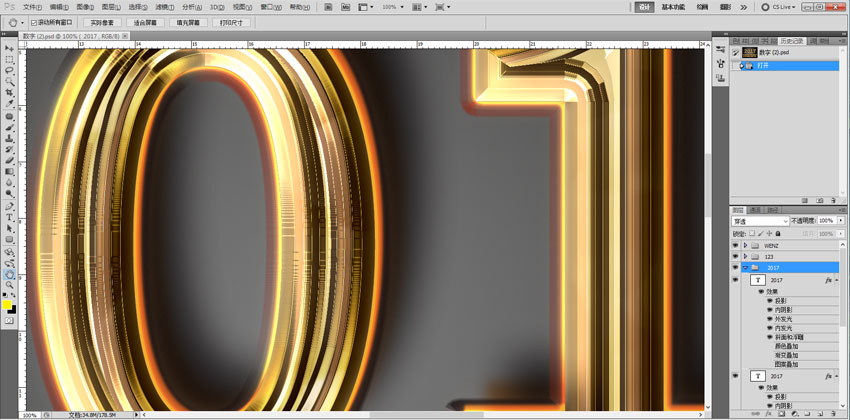Collapse the 2017 folder group

tap(745, 267)
